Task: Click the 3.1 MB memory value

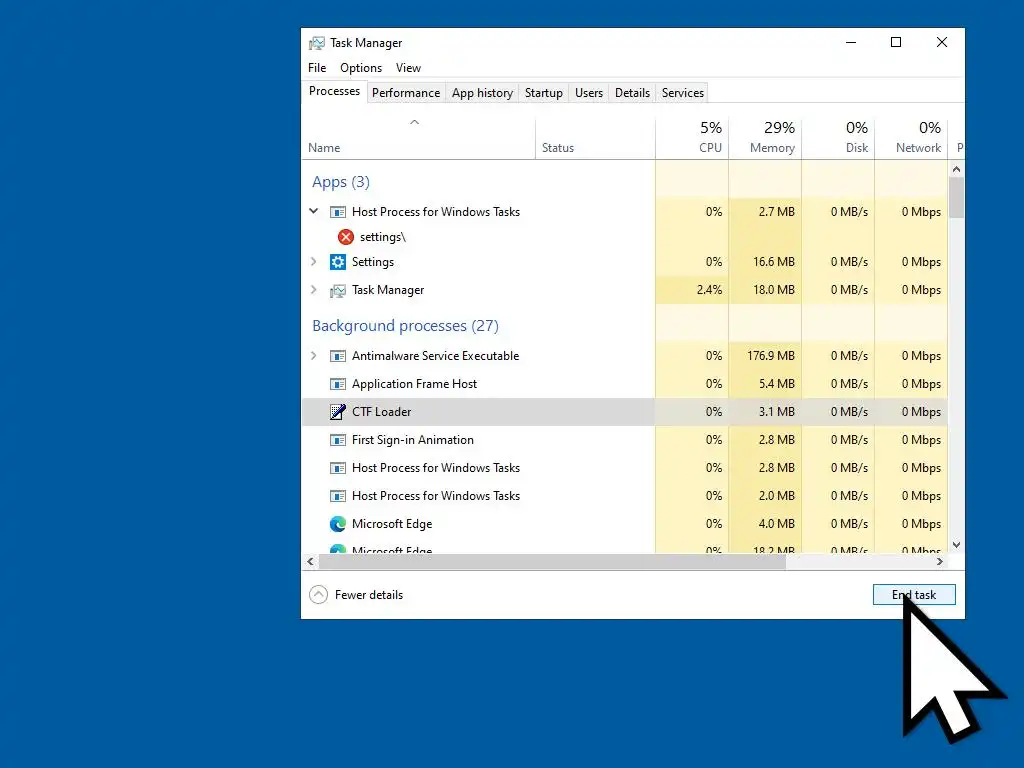Action: 776,412
